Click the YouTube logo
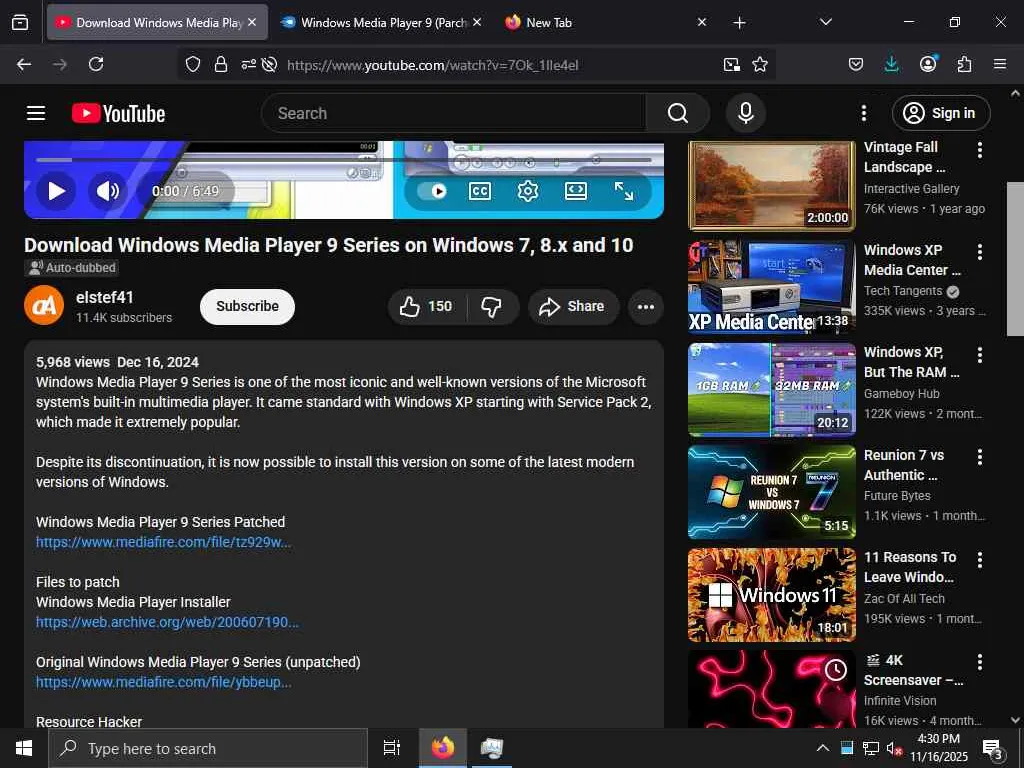The height and width of the screenshot is (768, 1024). pos(118,113)
